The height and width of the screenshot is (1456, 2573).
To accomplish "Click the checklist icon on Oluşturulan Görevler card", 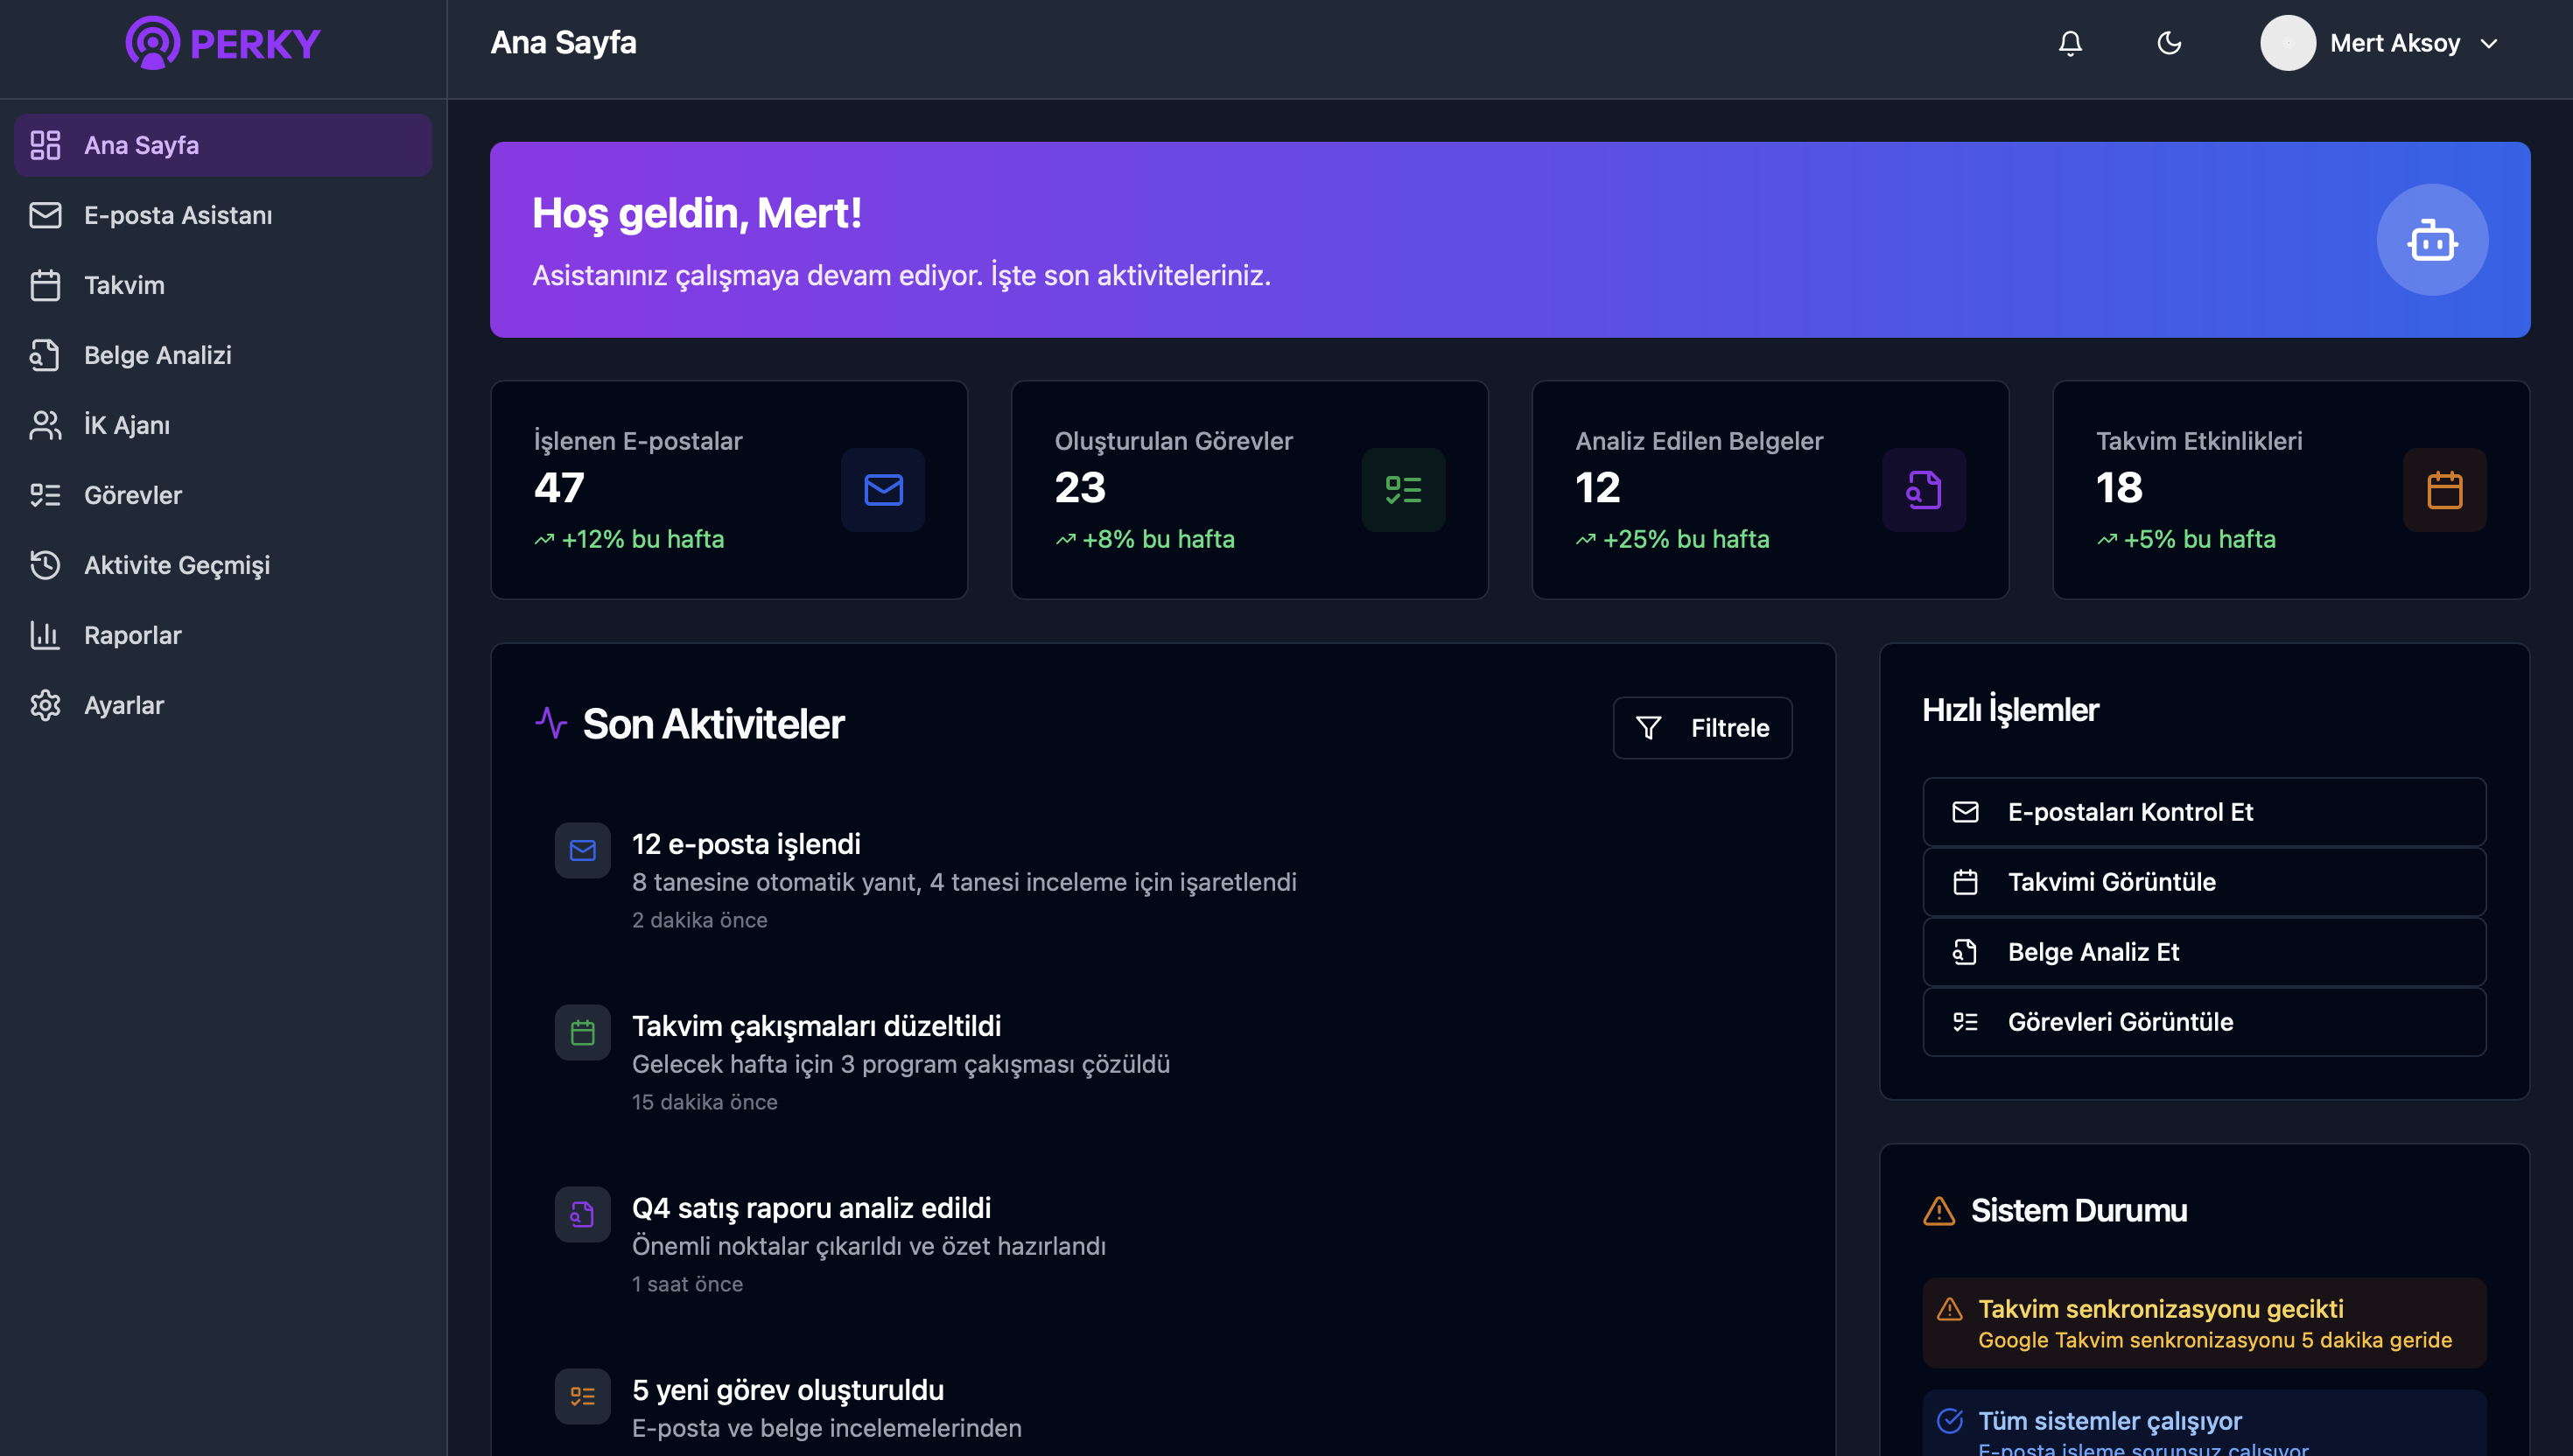I will pos(1403,490).
